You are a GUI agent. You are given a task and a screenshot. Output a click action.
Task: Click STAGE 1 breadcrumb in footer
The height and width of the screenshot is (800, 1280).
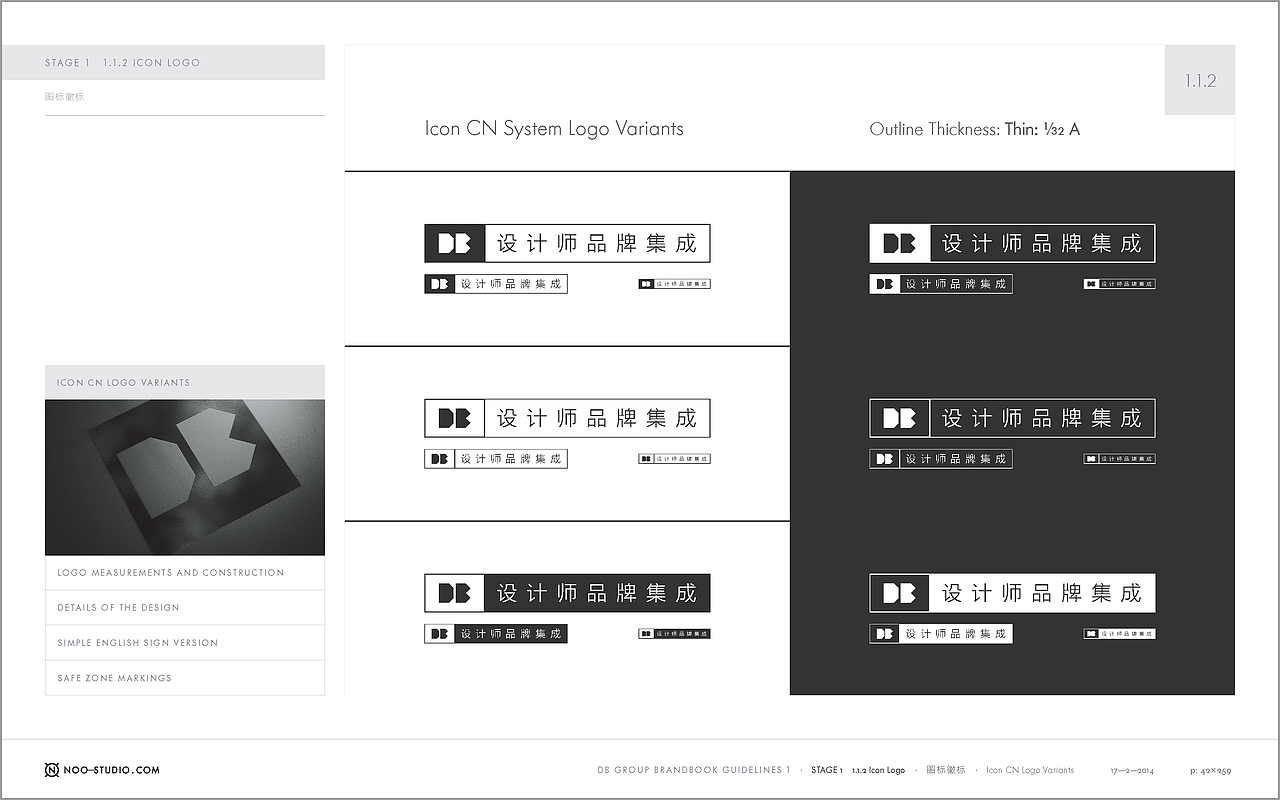click(x=827, y=770)
